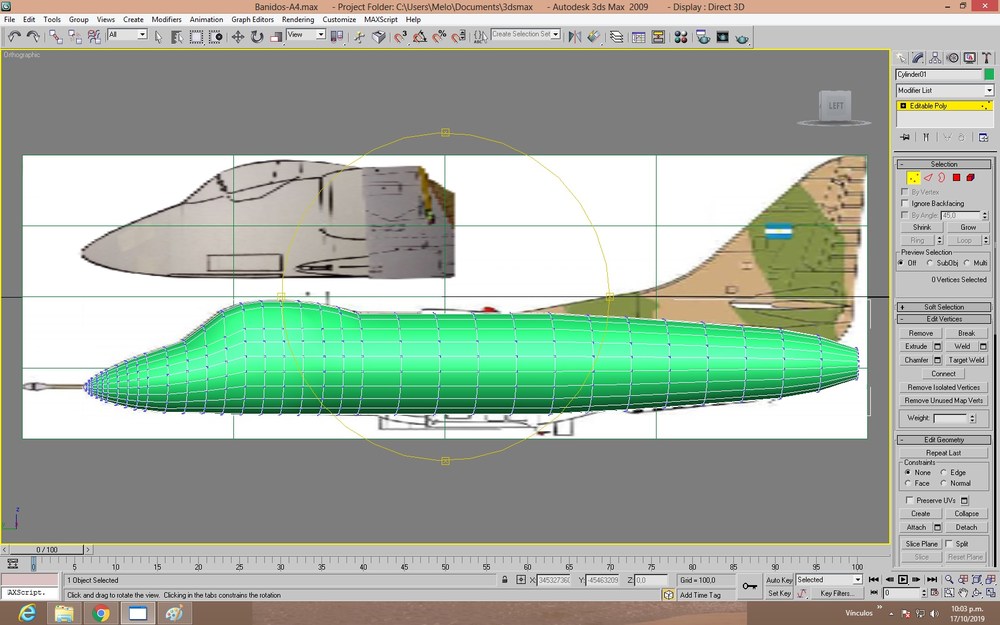Open Select by Name tool
Screen dimensions: 1000x625
pyautogui.click(x=177, y=36)
